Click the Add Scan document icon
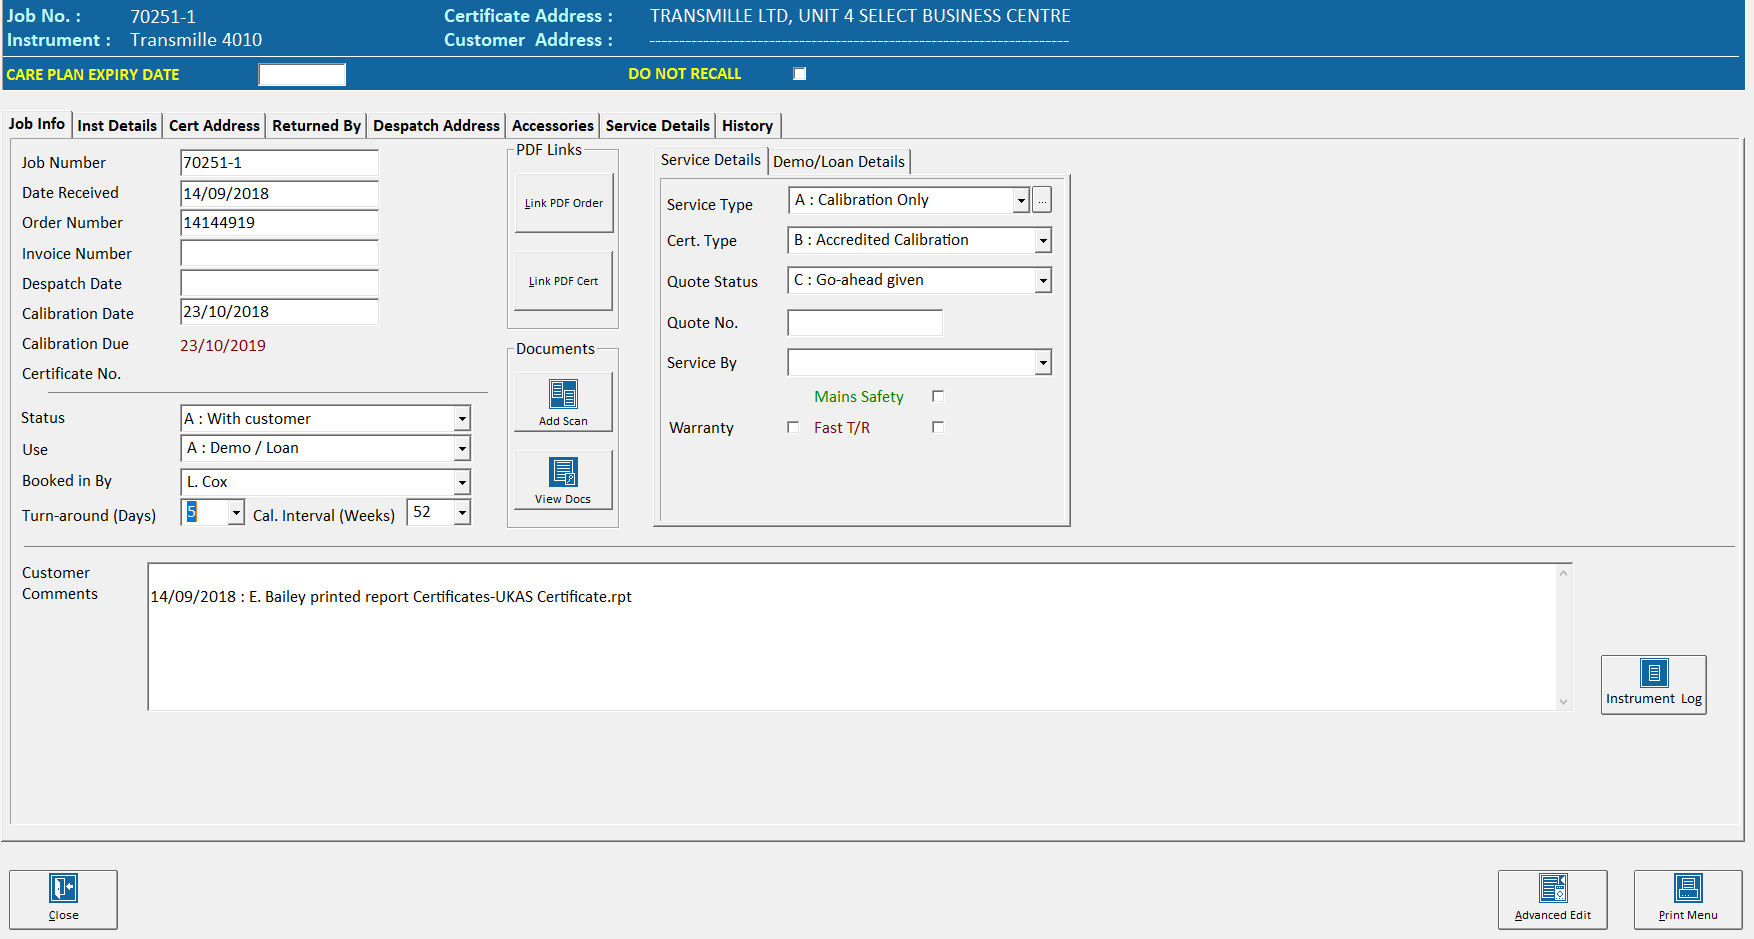1754x939 pixels. 563,401
